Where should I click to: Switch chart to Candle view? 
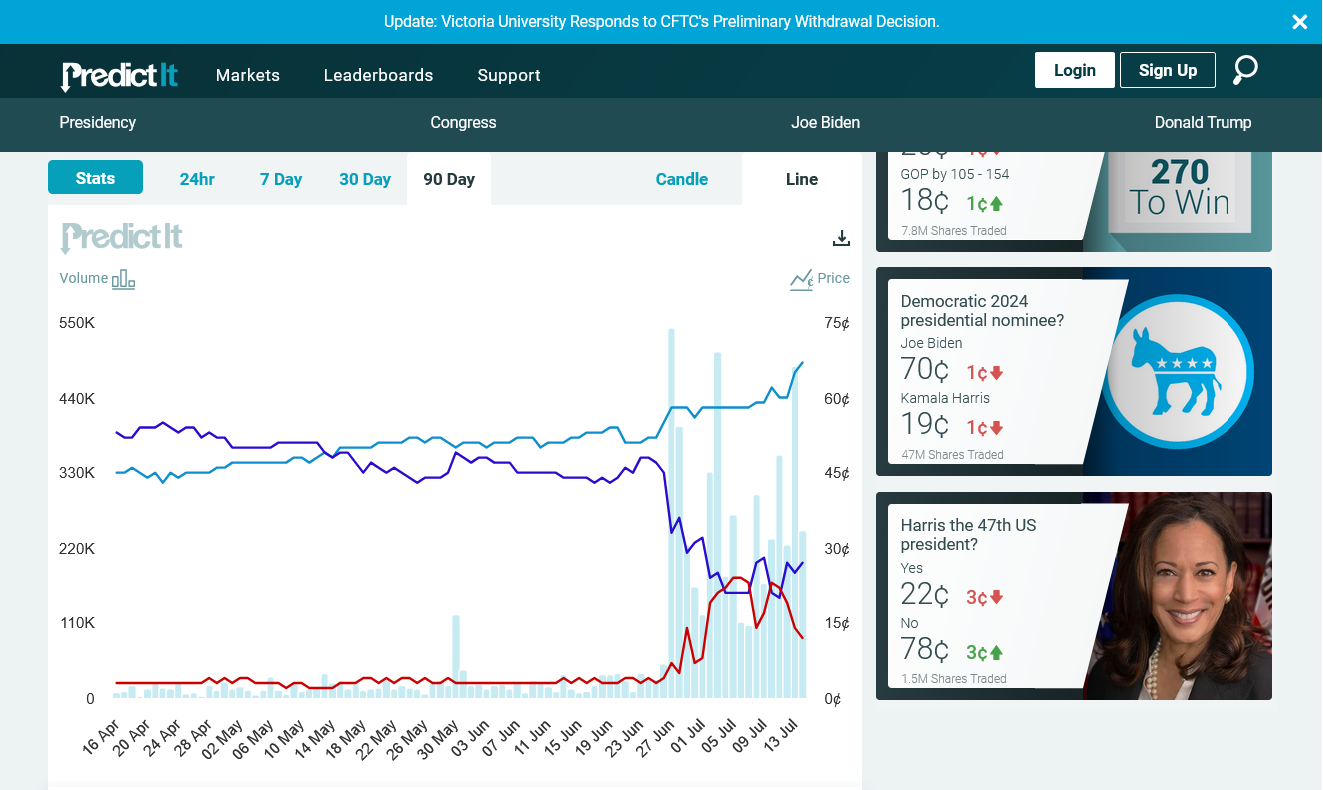coord(681,179)
